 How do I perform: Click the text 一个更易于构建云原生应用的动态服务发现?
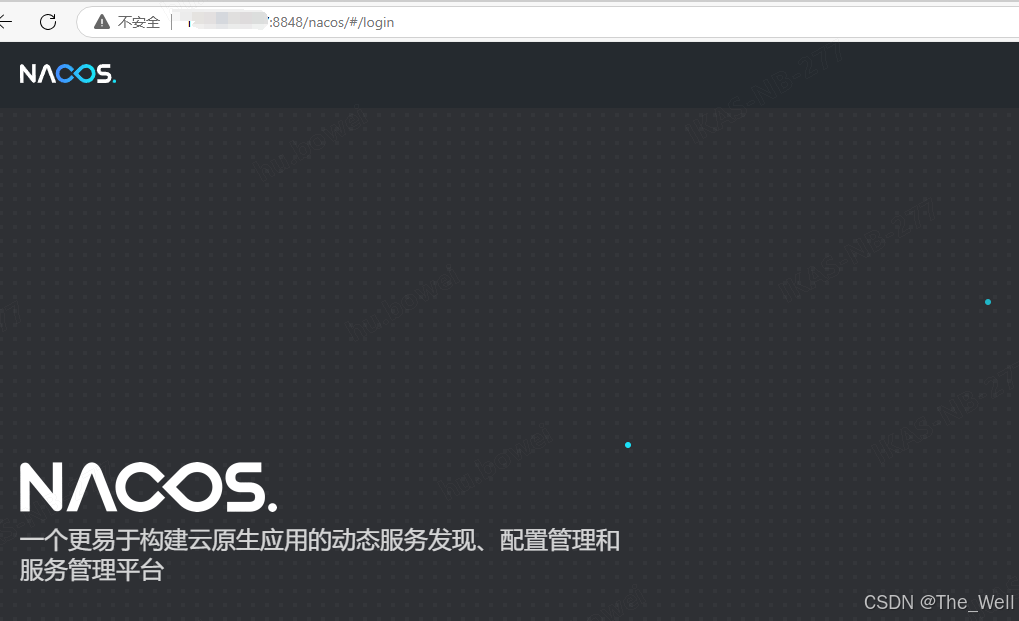248,540
